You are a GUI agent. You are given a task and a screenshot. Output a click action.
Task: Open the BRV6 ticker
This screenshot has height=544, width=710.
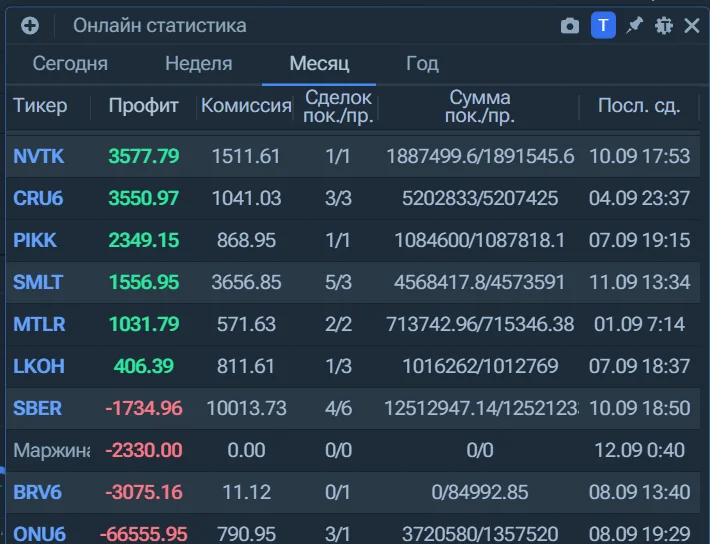pyautogui.click(x=37, y=492)
